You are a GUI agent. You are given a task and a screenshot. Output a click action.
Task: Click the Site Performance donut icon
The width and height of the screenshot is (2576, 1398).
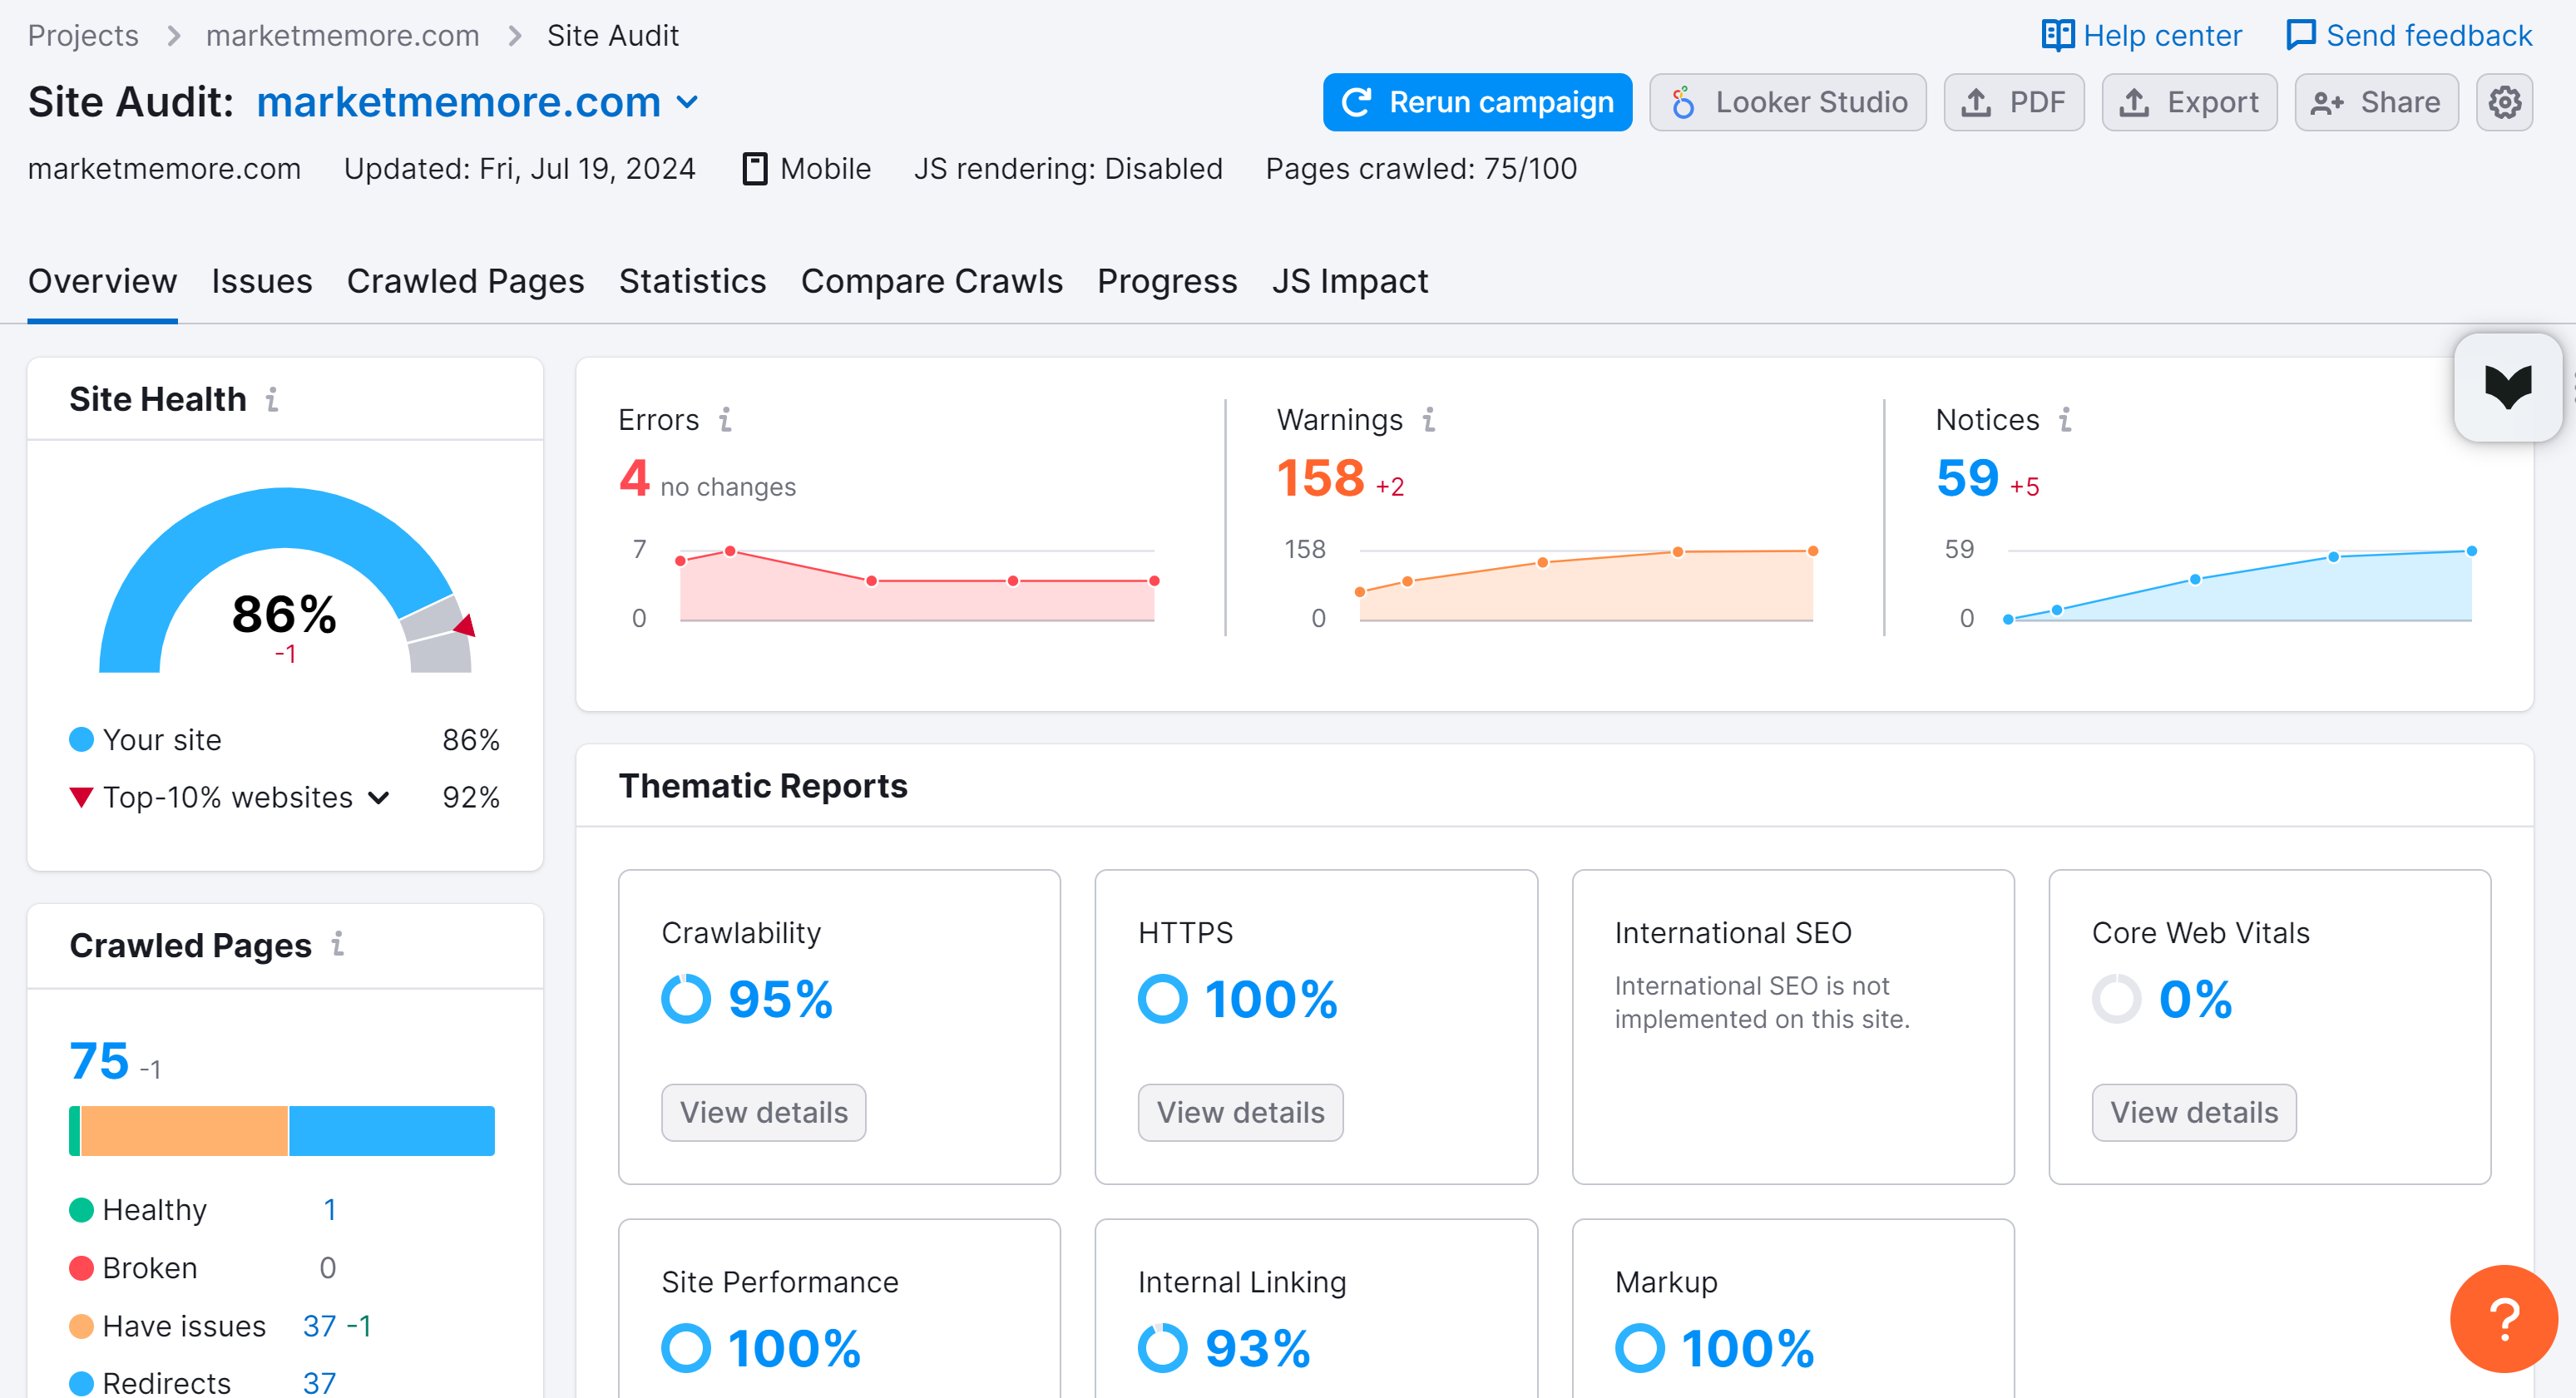686,1348
